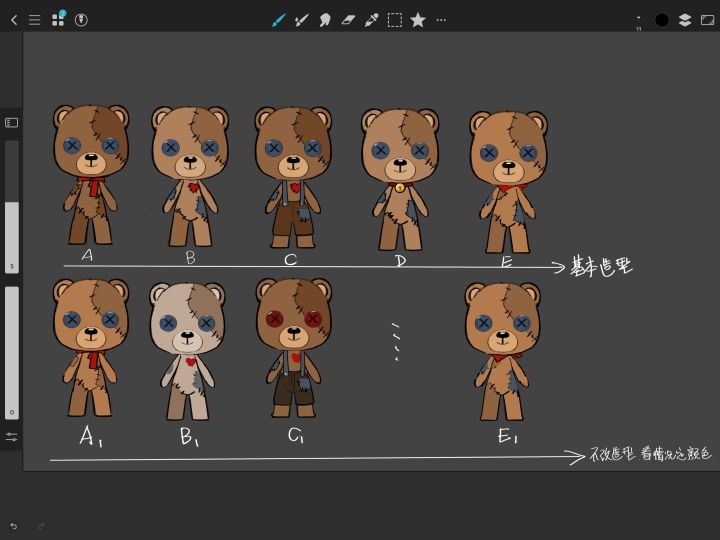
Task: Select the eraser tool
Action: [348, 20]
